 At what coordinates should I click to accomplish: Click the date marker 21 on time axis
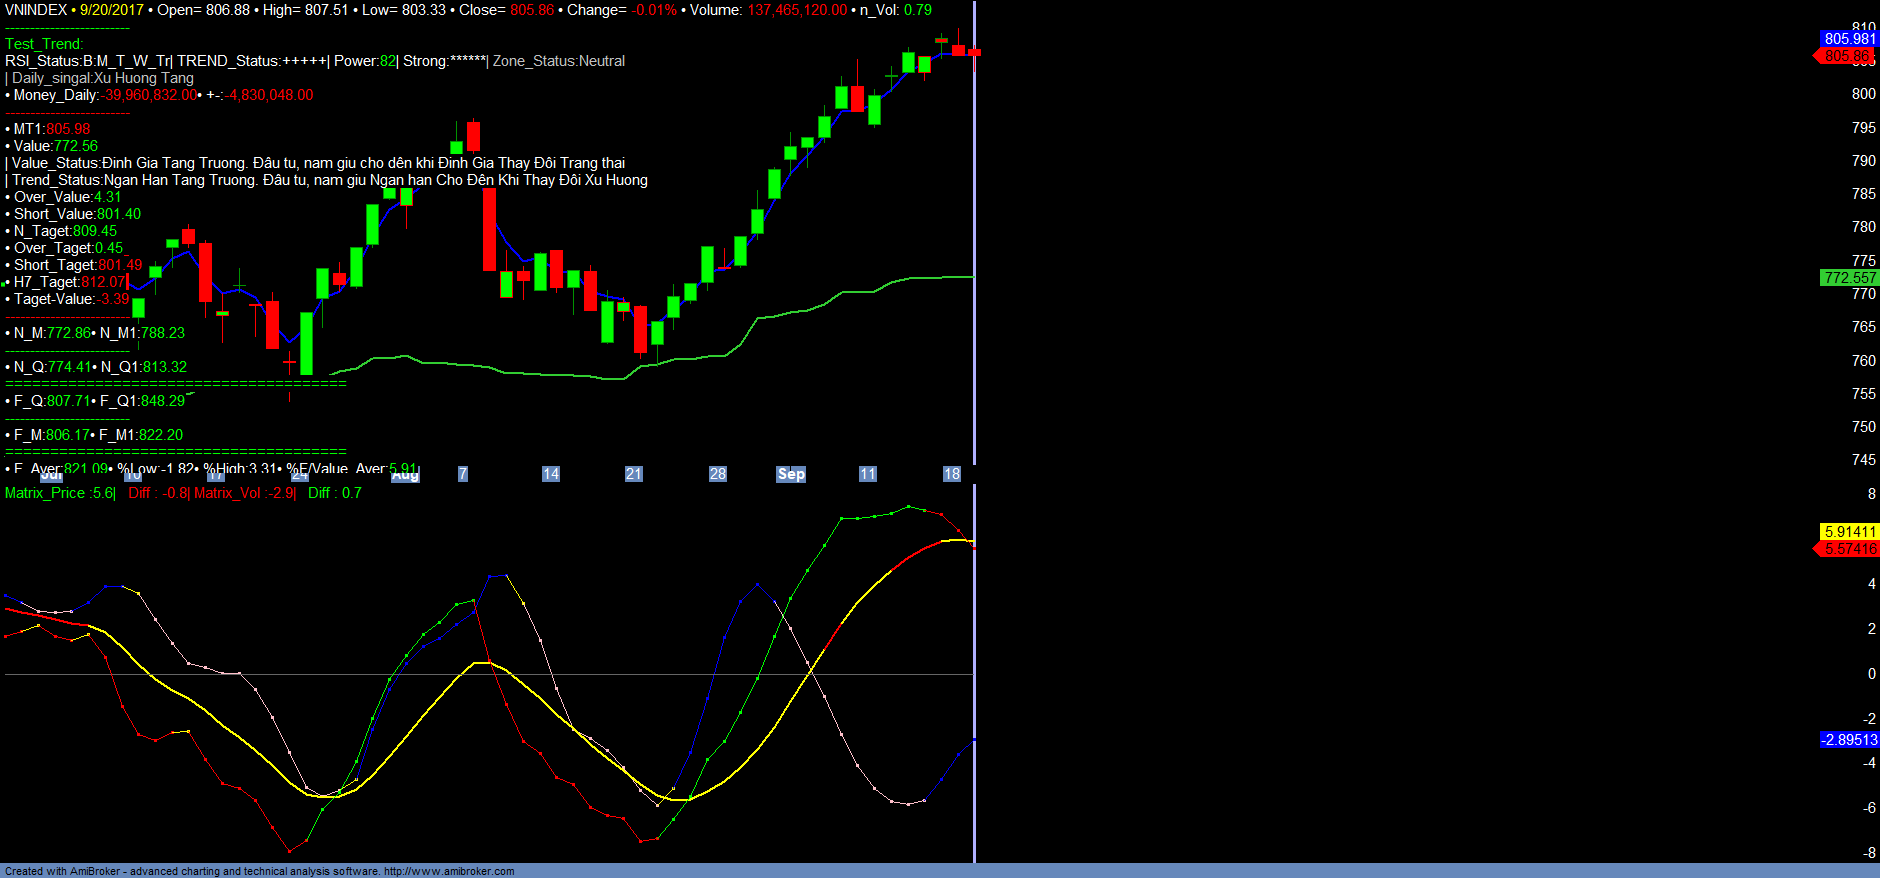click(x=633, y=474)
